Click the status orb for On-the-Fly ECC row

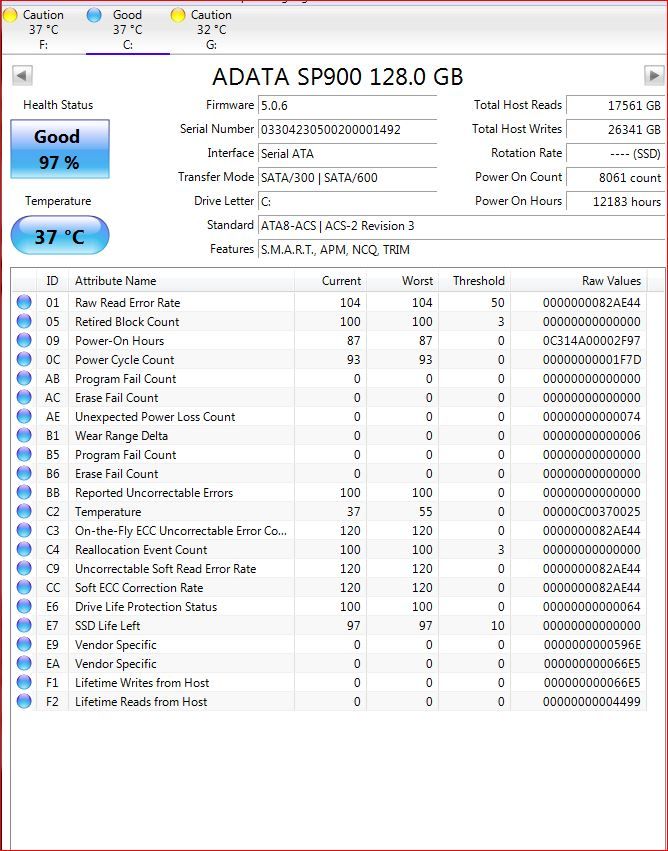24,530
